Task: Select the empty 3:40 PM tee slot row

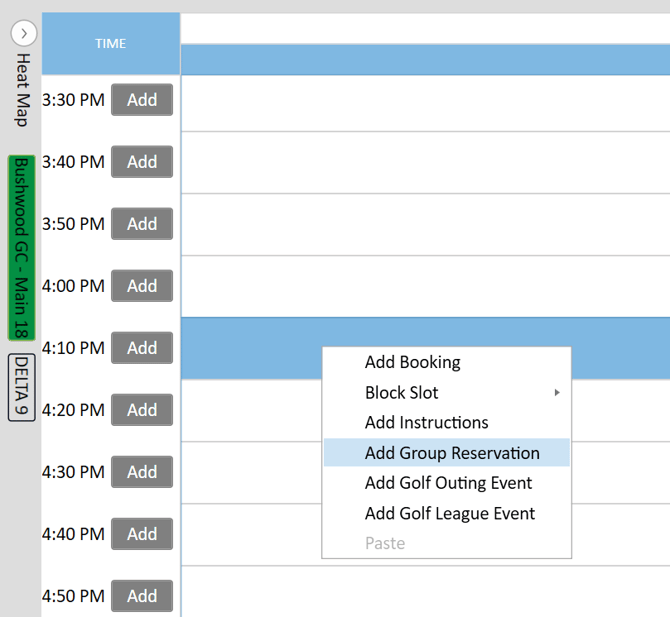Action: tap(425, 162)
